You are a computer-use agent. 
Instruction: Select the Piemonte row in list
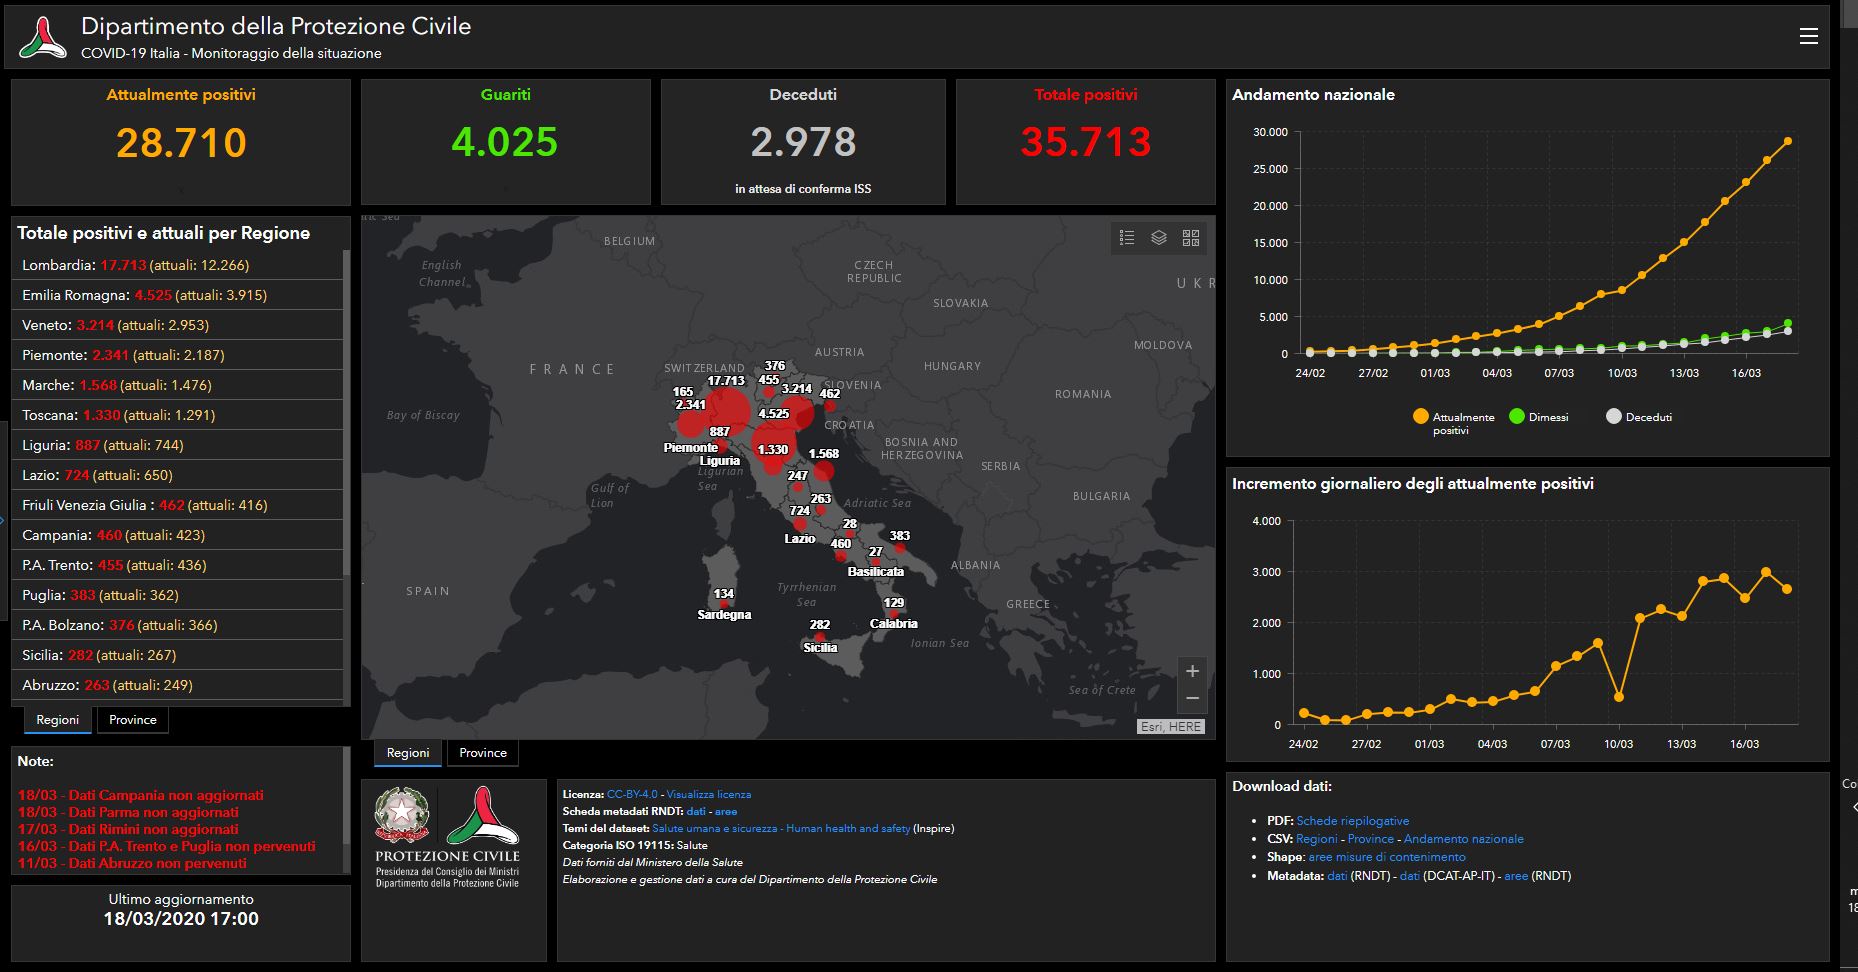tap(177, 355)
